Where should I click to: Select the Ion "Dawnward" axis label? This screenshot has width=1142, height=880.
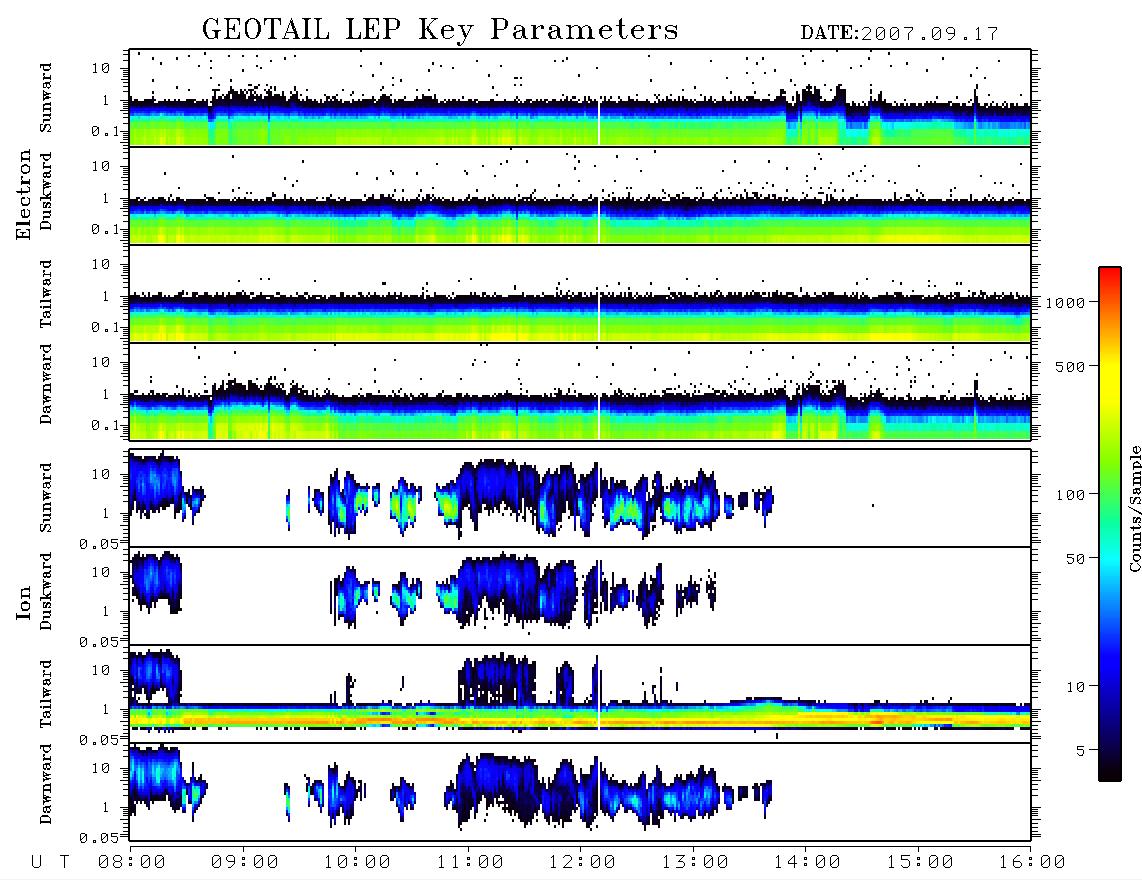tap(46, 783)
